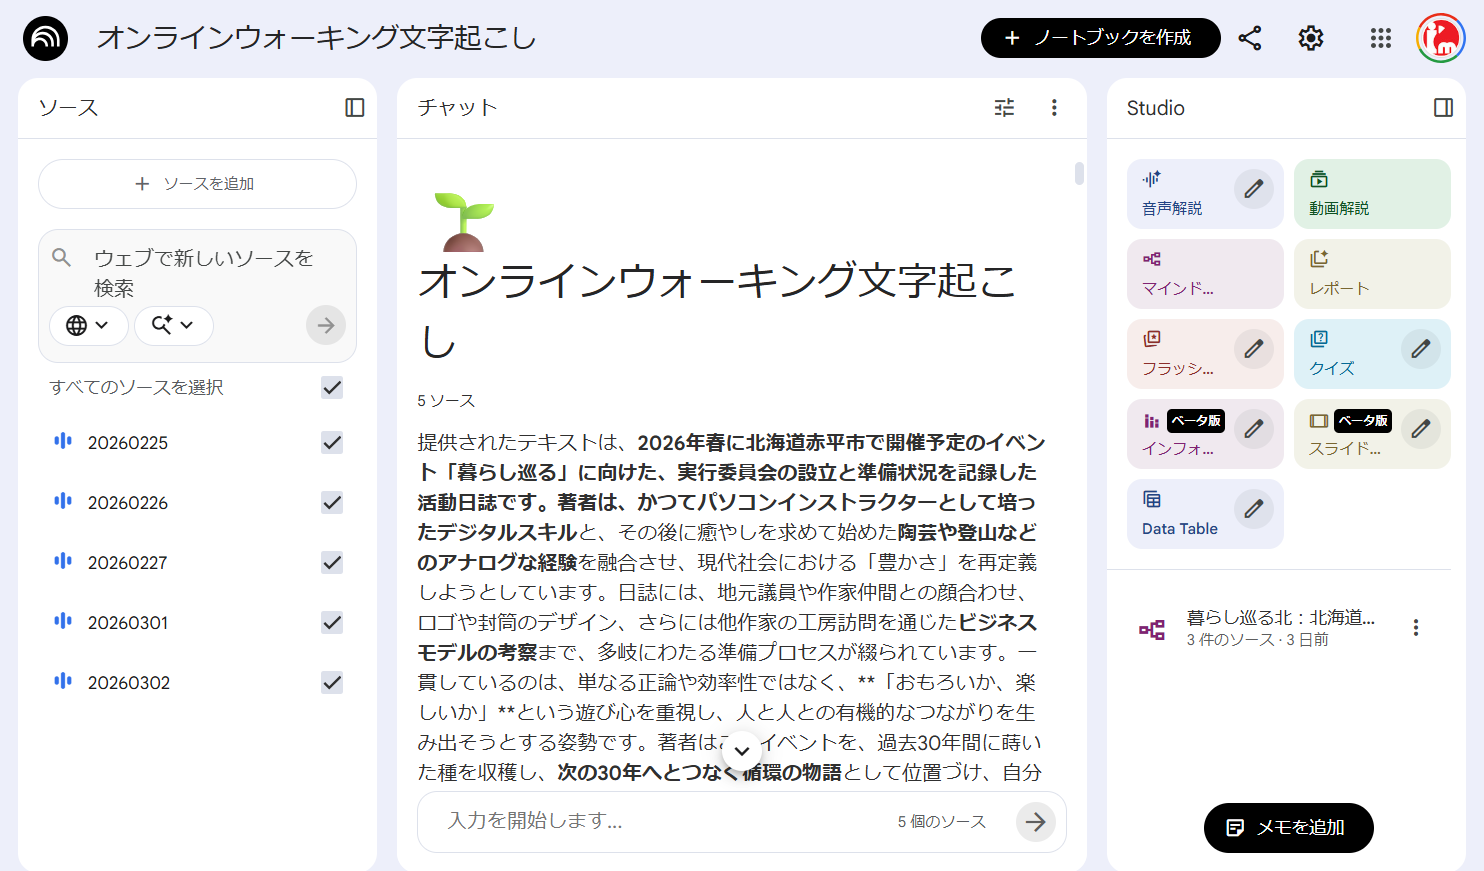Image resolution: width=1484 pixels, height=871 pixels.
Task: Collapse the Studio panel
Action: click(1442, 108)
